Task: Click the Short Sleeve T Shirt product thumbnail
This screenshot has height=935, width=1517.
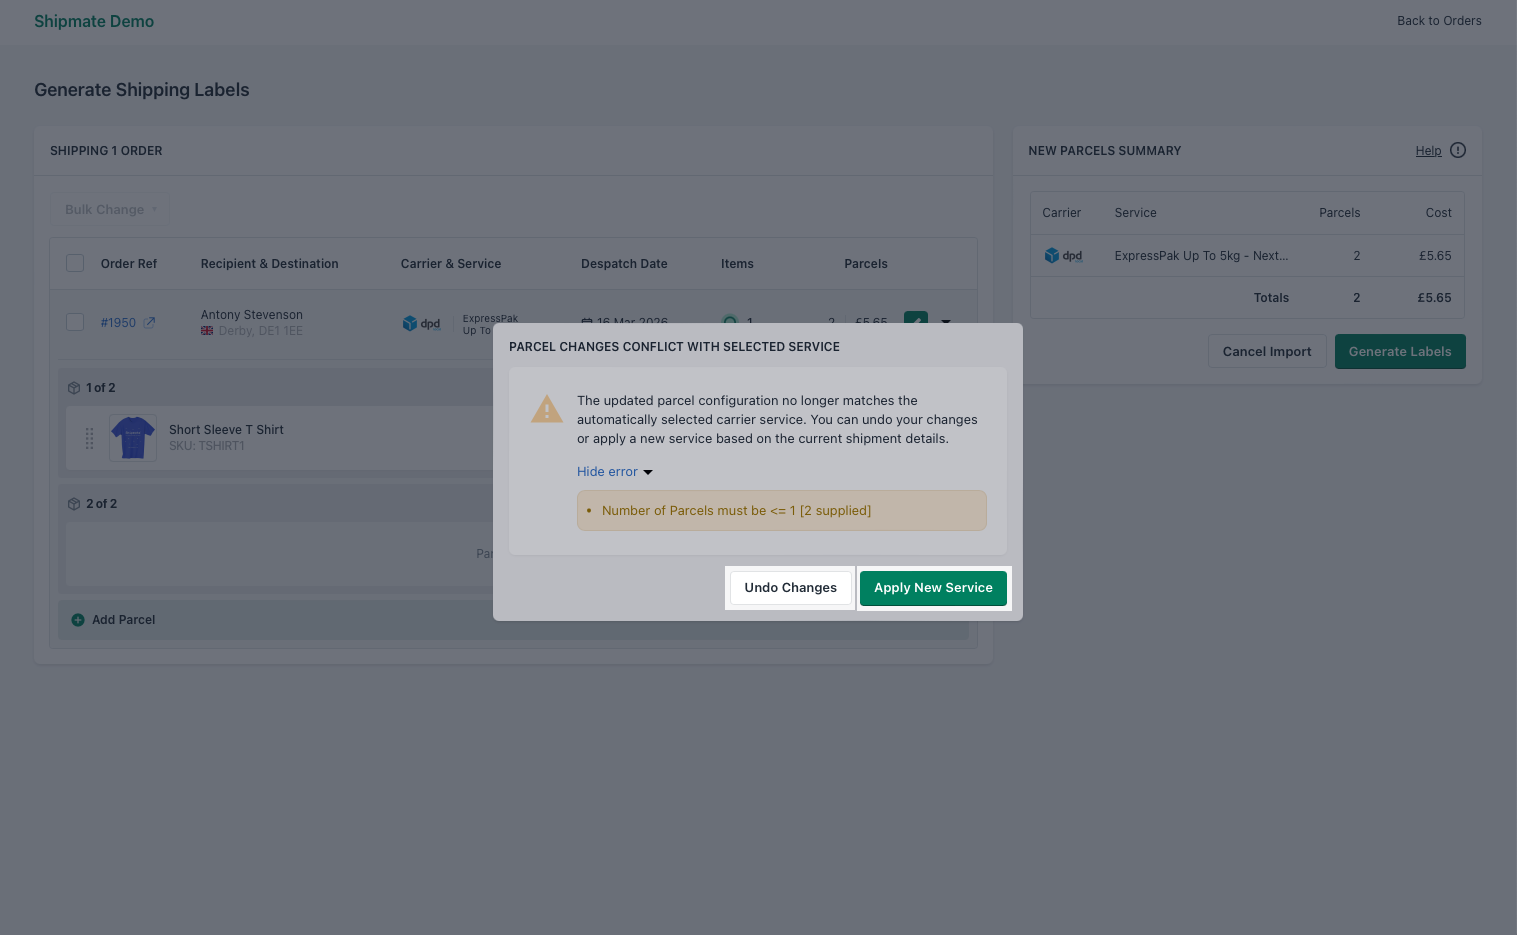Action: (x=132, y=437)
